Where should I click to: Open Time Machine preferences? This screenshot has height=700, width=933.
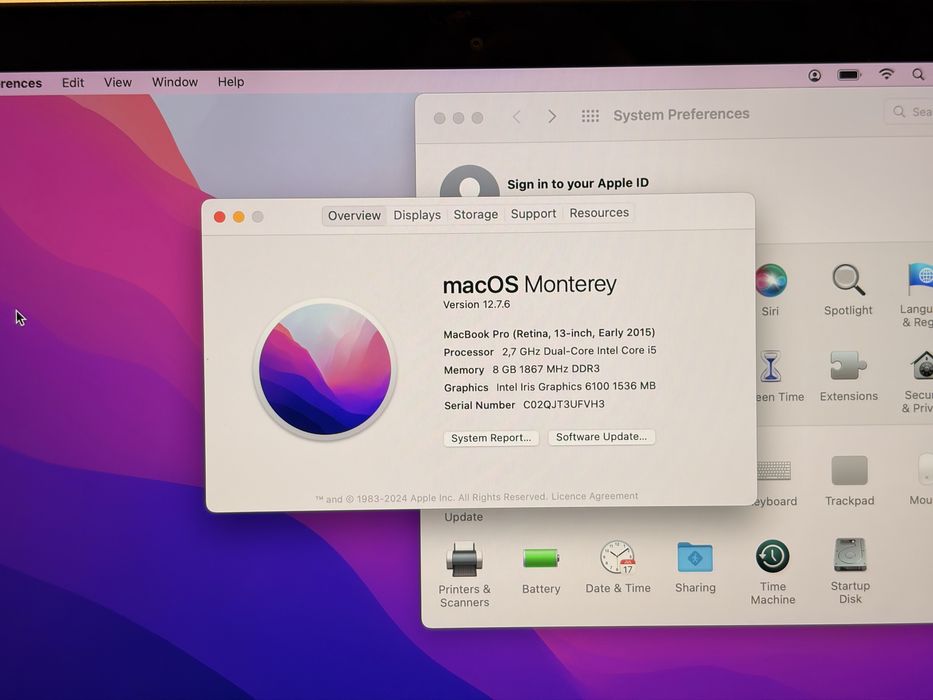[772, 556]
